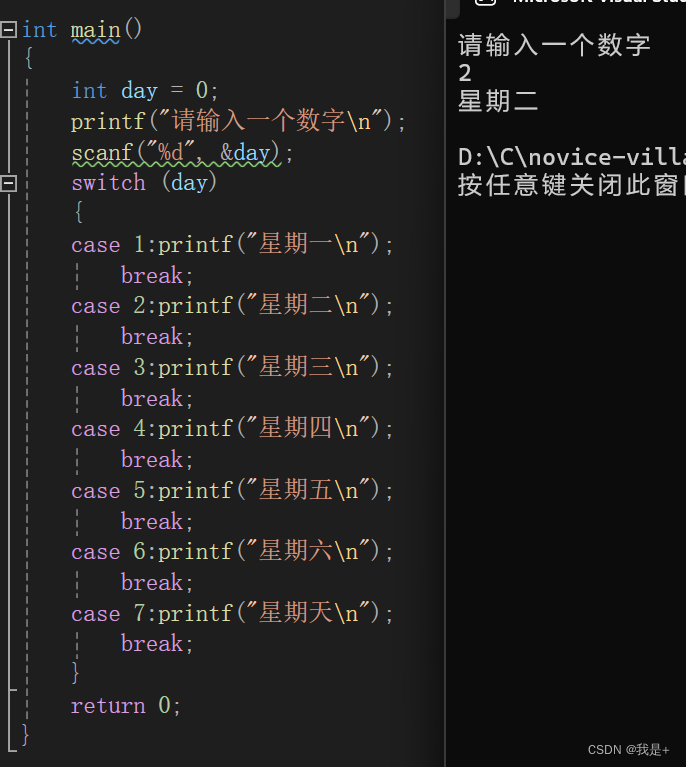This screenshot has height=767, width=686.
Task: Click the 'int main()' declaration line
Action: (82, 30)
